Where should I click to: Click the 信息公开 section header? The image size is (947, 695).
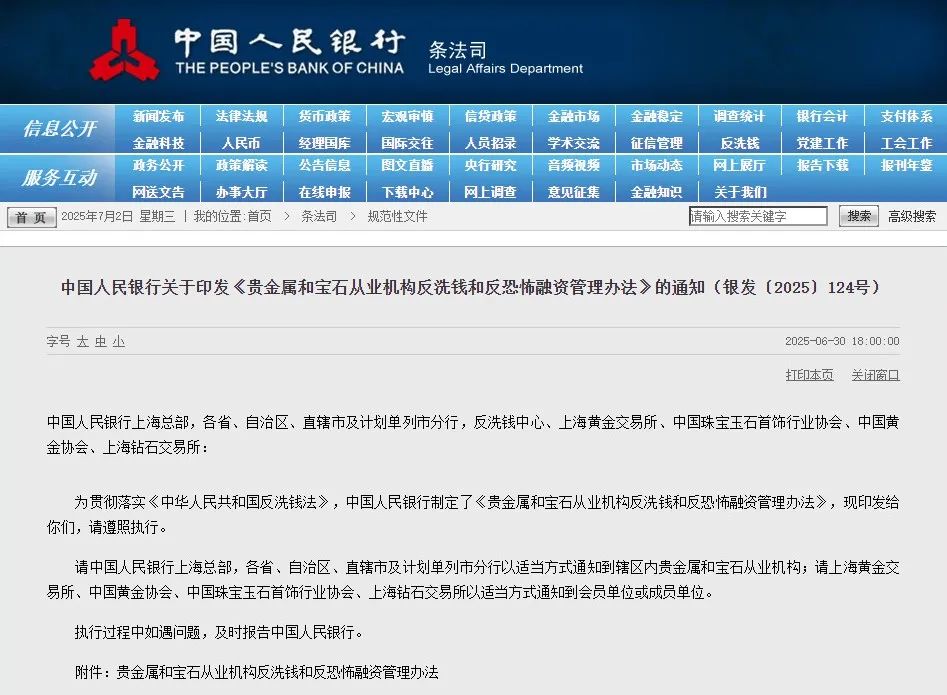point(59,128)
